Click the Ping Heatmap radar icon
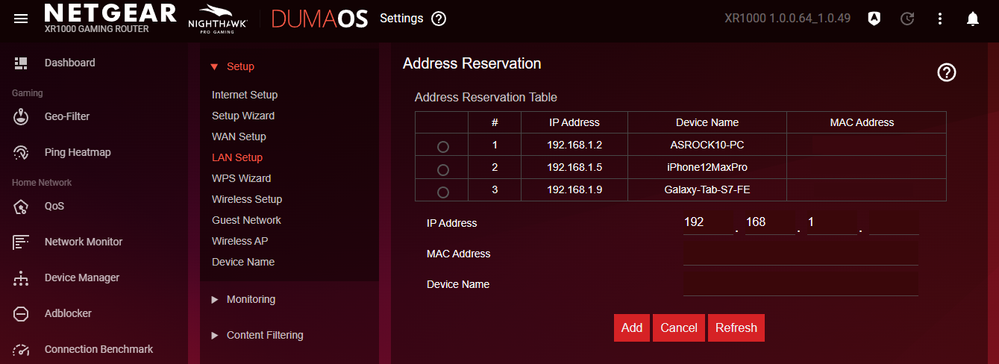The image size is (999, 364). [x=21, y=152]
